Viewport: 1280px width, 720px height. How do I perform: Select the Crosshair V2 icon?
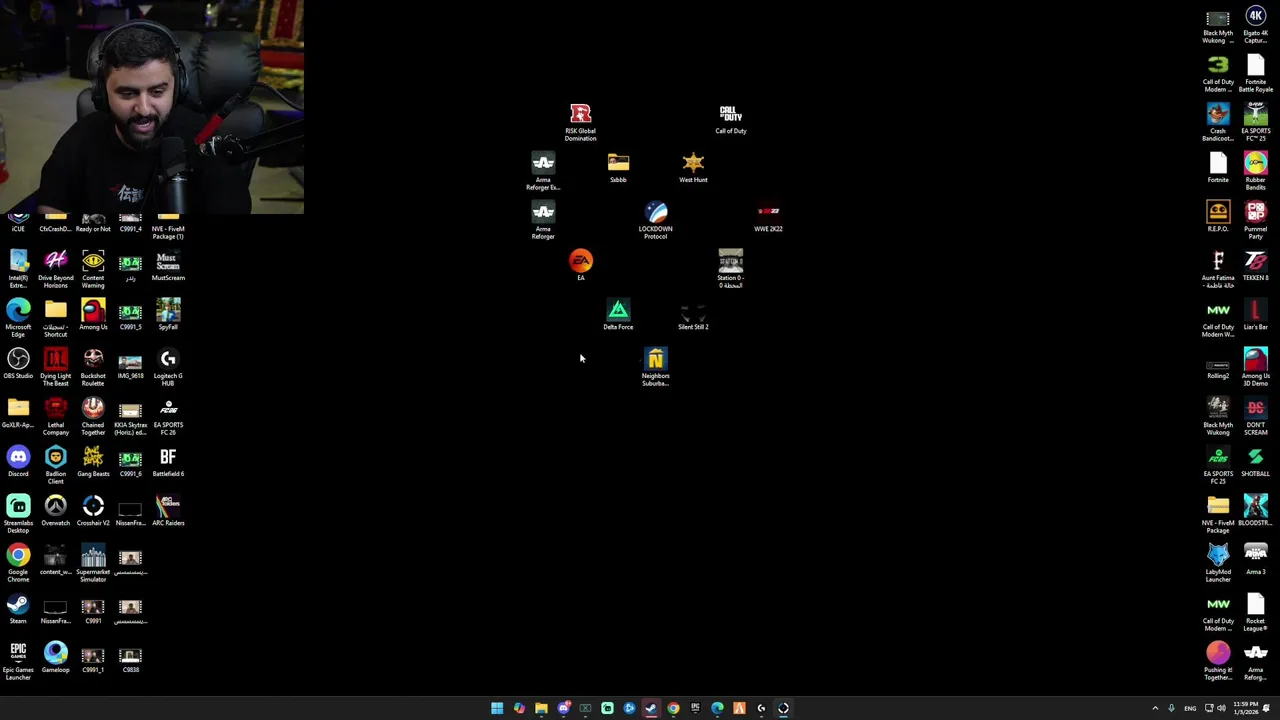93,511
